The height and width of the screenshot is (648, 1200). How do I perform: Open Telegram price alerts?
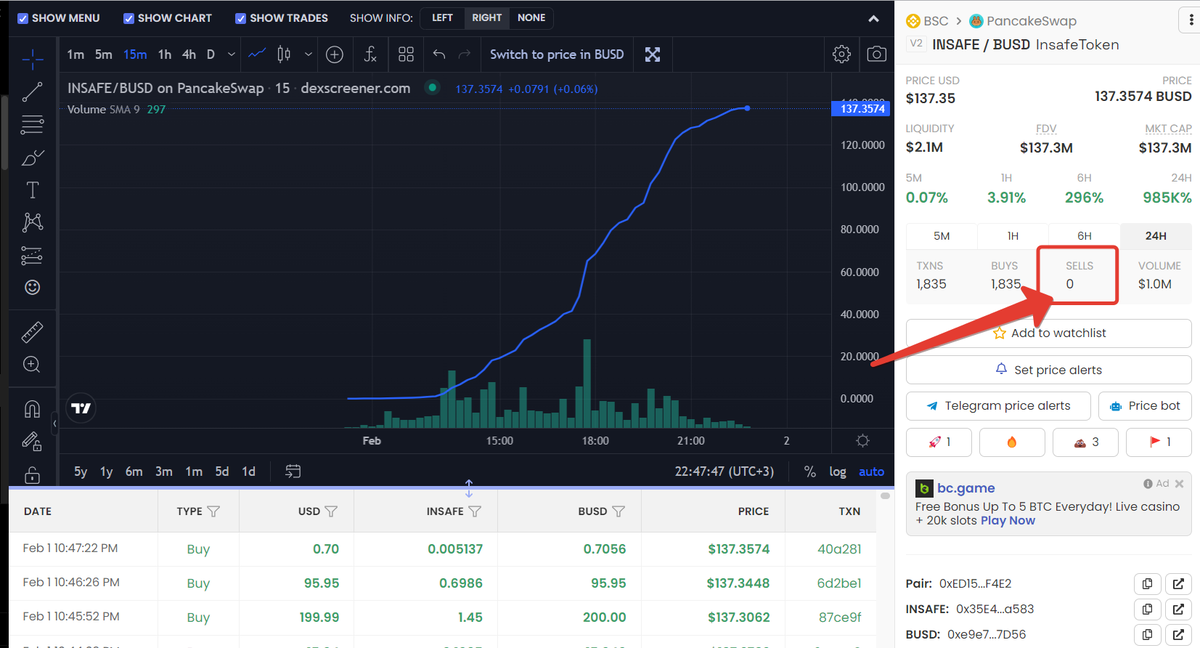(x=998, y=406)
